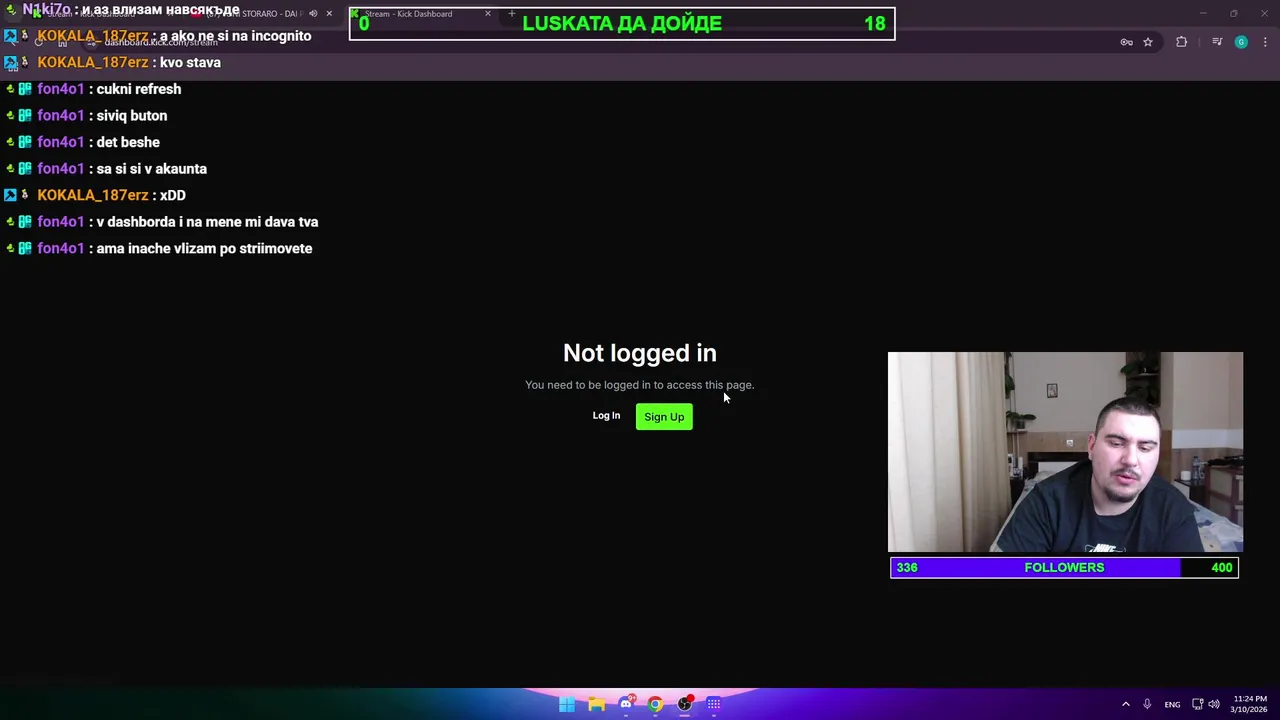
Task: Open the Windows Start menu
Action: tap(567, 704)
